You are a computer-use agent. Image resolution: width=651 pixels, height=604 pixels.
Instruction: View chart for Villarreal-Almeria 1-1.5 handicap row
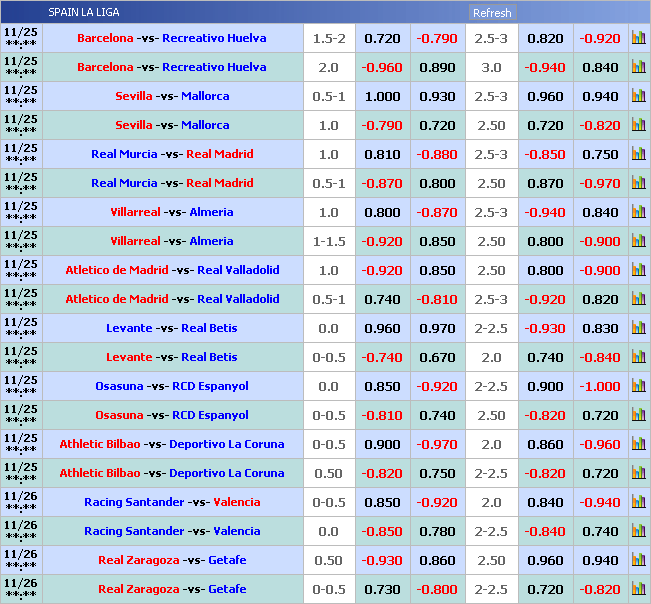point(638,242)
